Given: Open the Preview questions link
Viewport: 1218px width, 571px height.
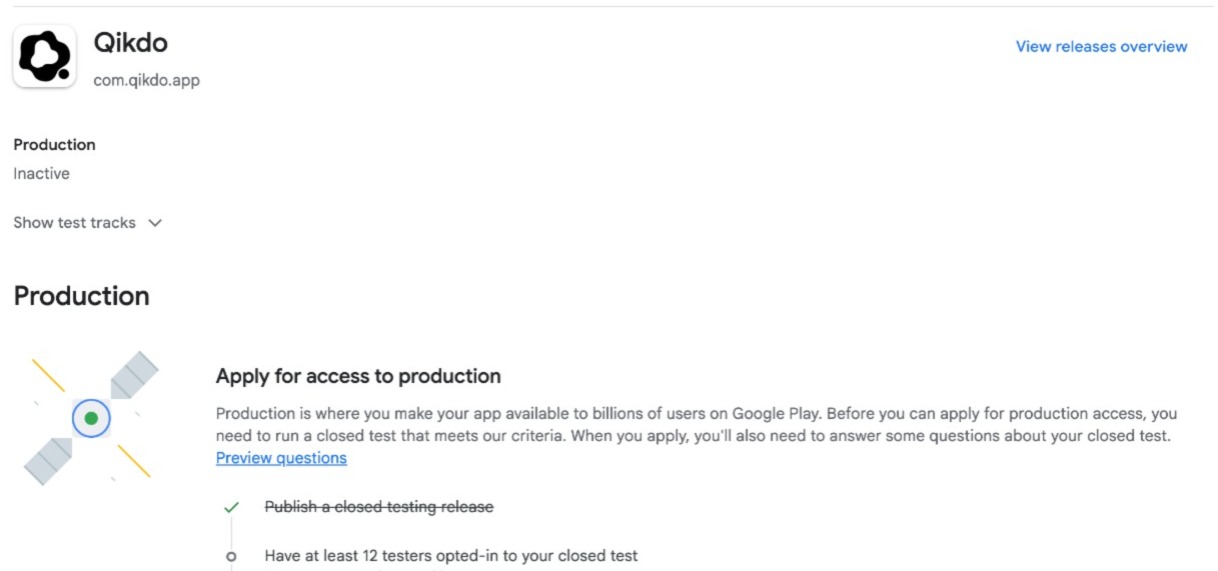Looking at the screenshot, I should click(x=281, y=458).
